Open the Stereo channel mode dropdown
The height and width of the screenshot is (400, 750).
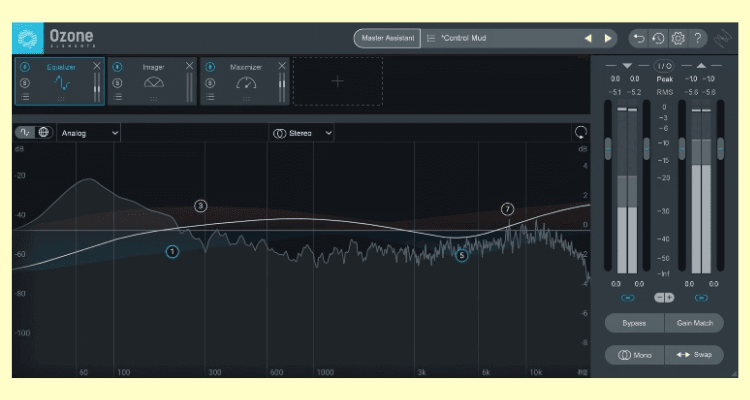pyautogui.click(x=302, y=133)
